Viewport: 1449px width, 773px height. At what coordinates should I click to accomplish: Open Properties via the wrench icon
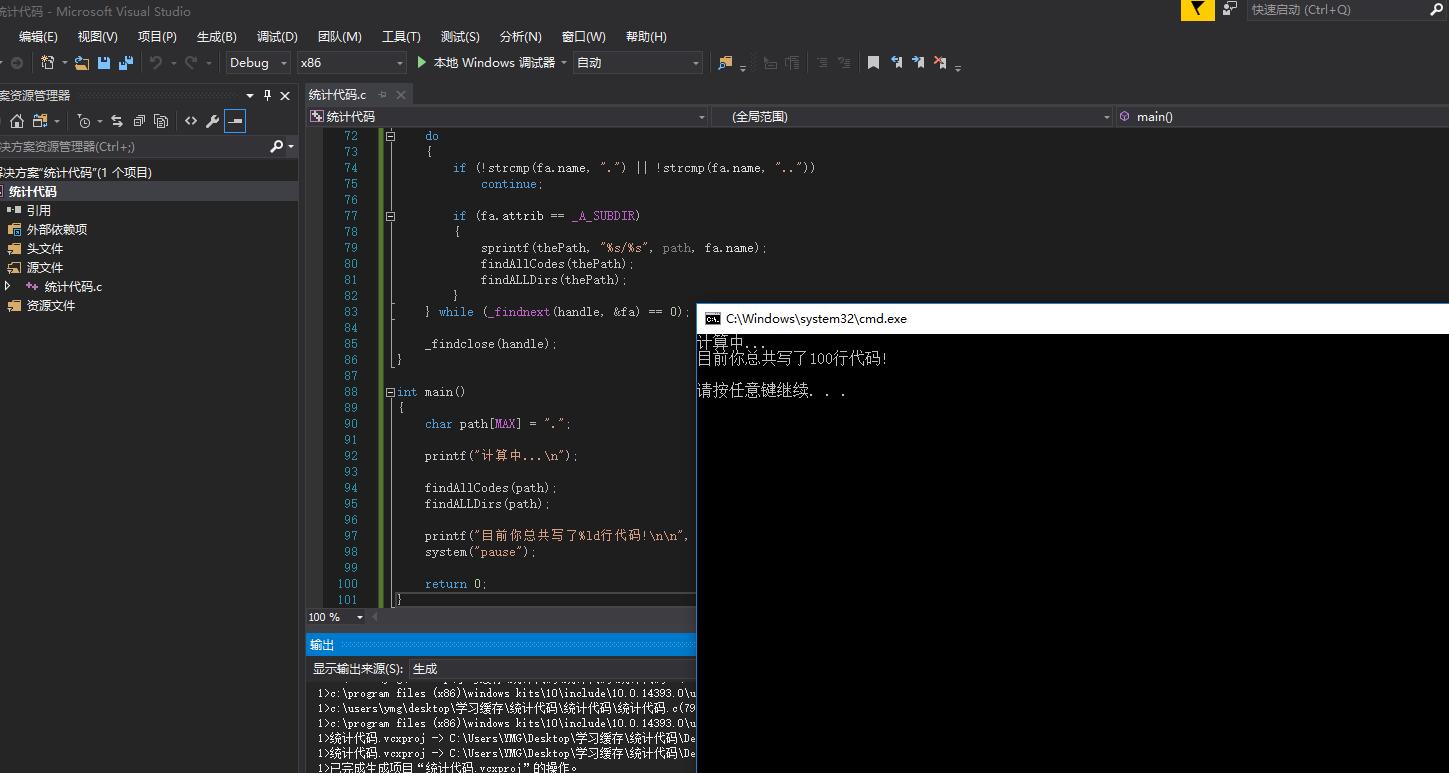[212, 121]
